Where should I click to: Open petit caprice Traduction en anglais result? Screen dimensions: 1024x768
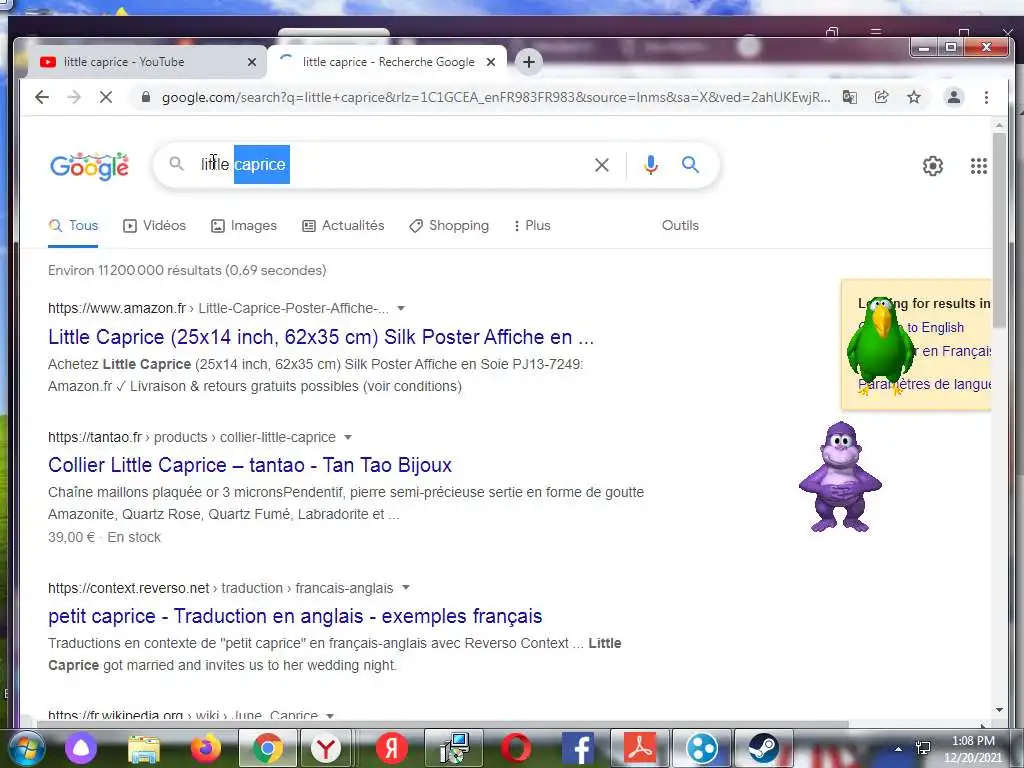coord(295,616)
